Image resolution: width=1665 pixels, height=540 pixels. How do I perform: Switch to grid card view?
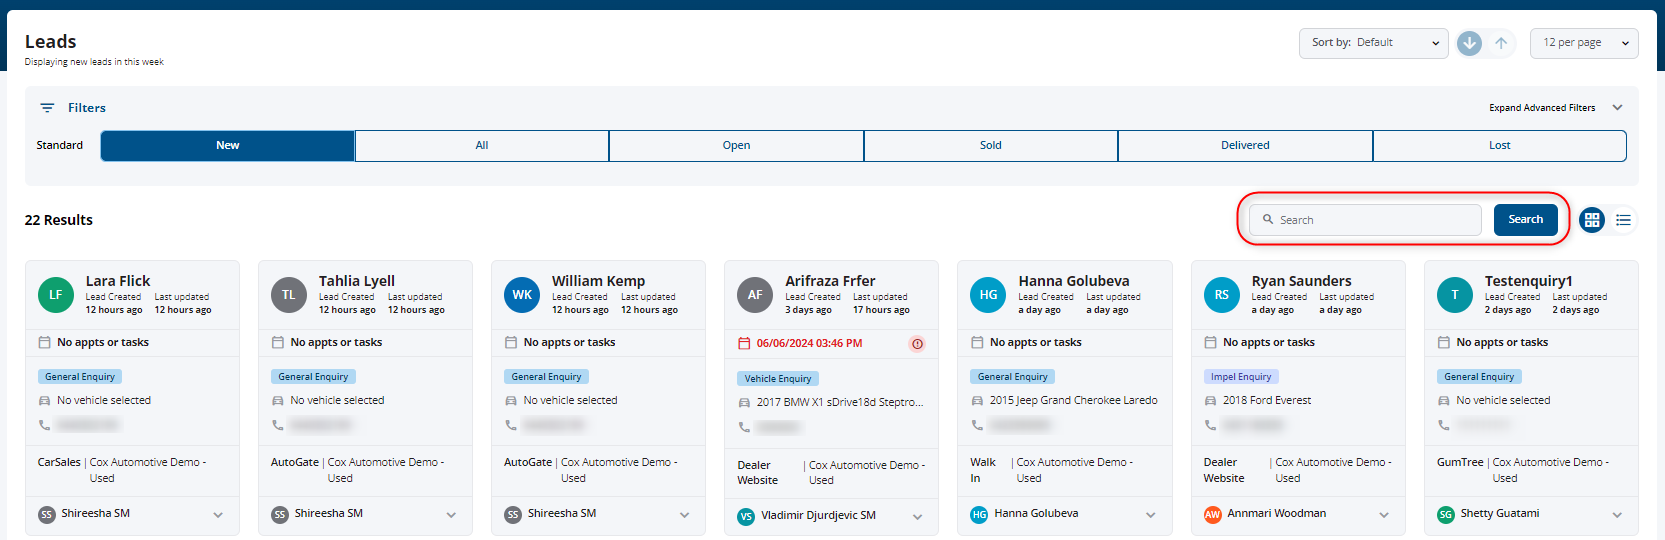pos(1592,220)
